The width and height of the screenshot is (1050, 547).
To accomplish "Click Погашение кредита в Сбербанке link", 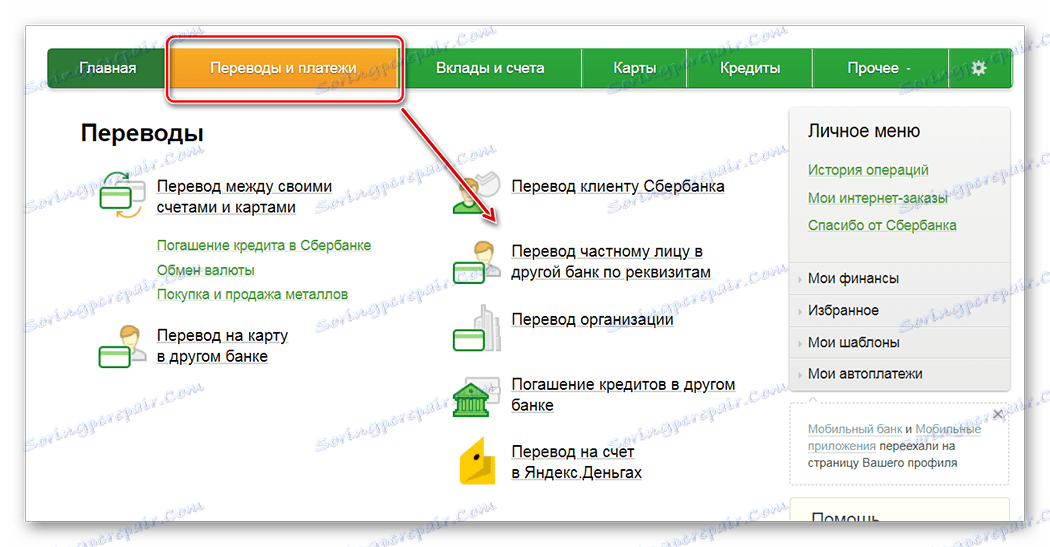I will (x=264, y=246).
